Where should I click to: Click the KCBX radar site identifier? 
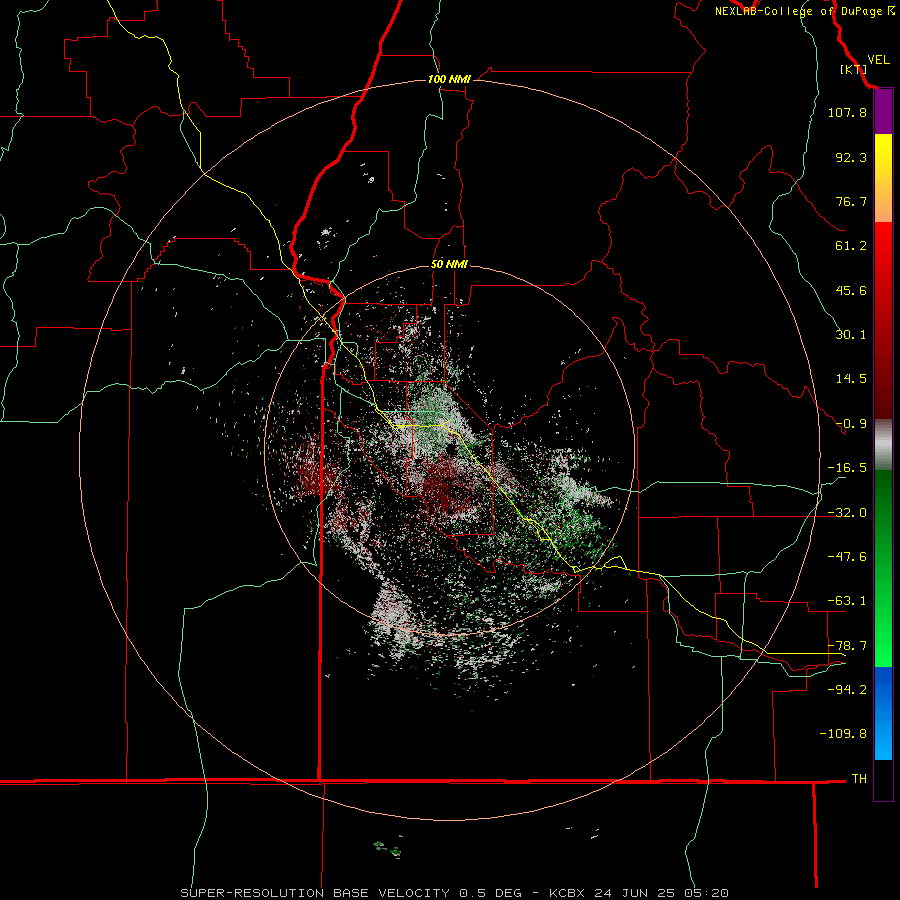(x=568, y=893)
